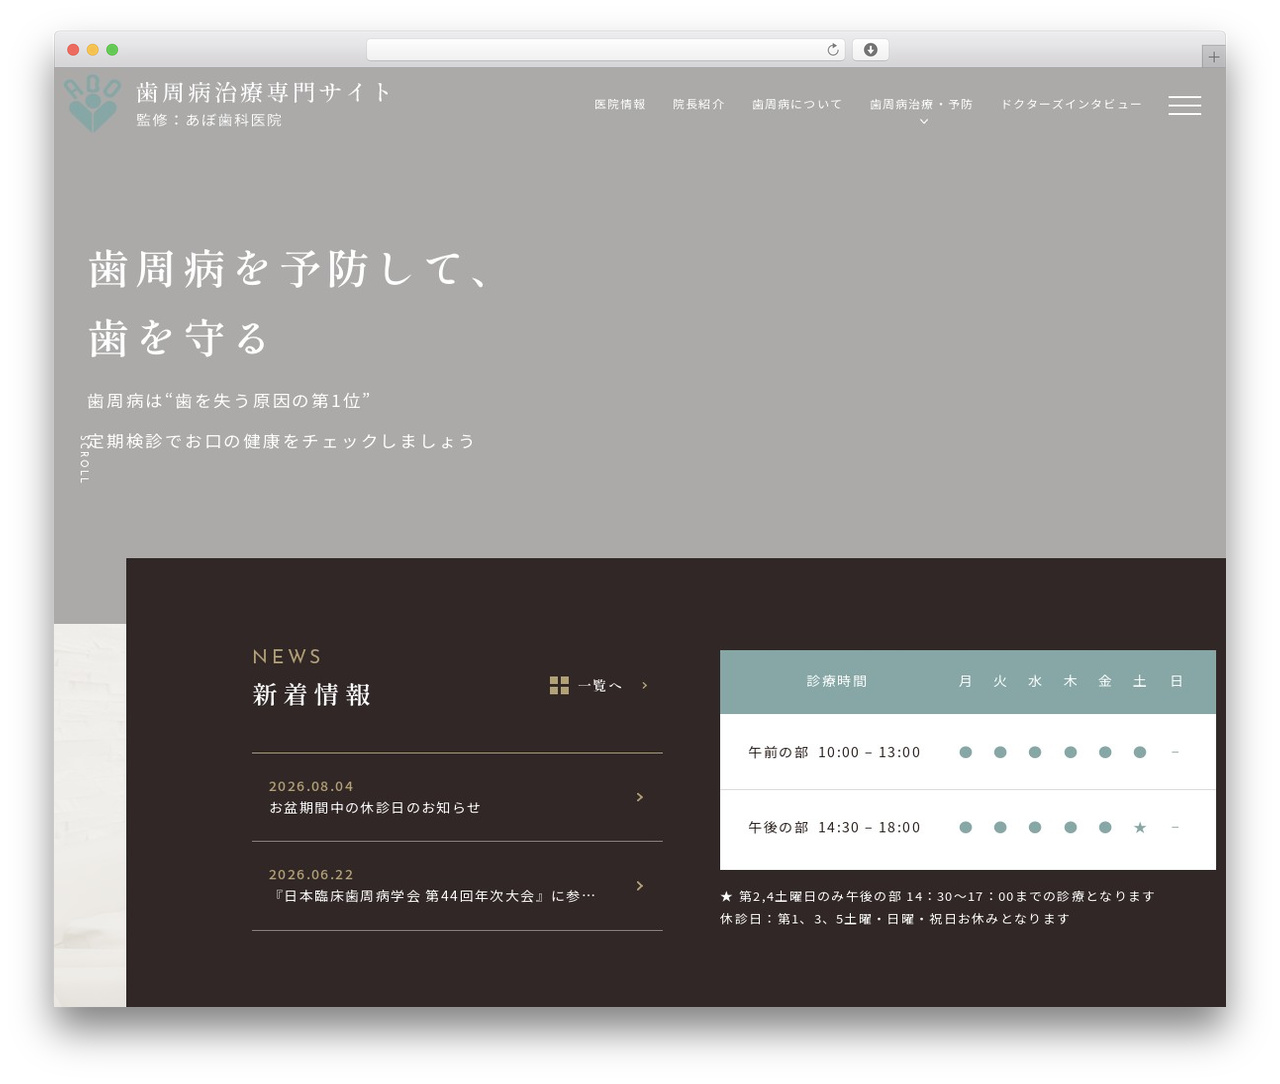
Task: Click the Saturday morning availability dot
Action: point(1139,752)
